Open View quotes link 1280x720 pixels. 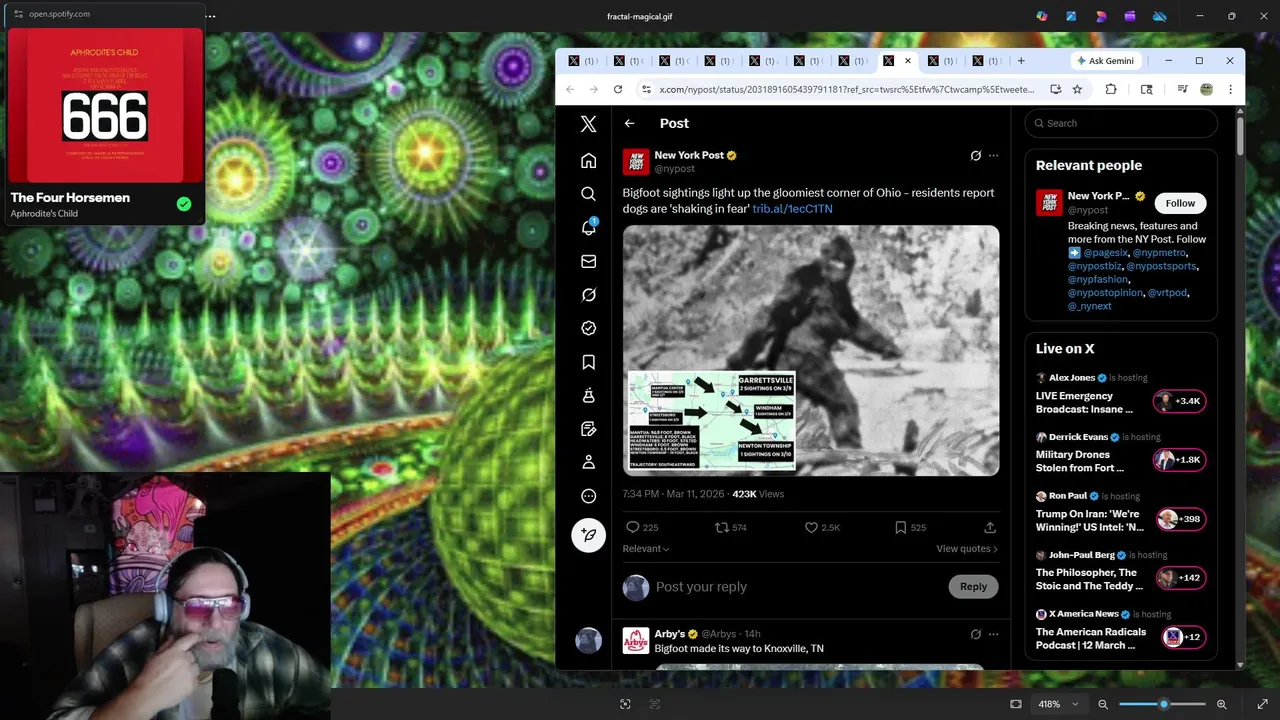coord(967,548)
